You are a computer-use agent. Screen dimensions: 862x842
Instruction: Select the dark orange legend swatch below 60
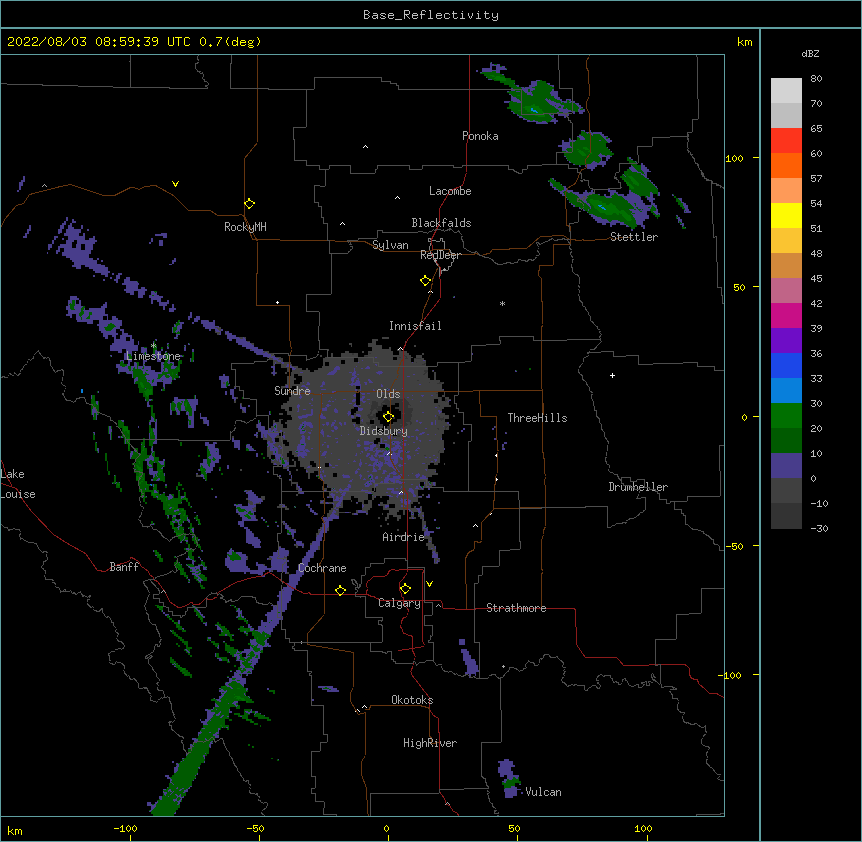pyautogui.click(x=786, y=165)
